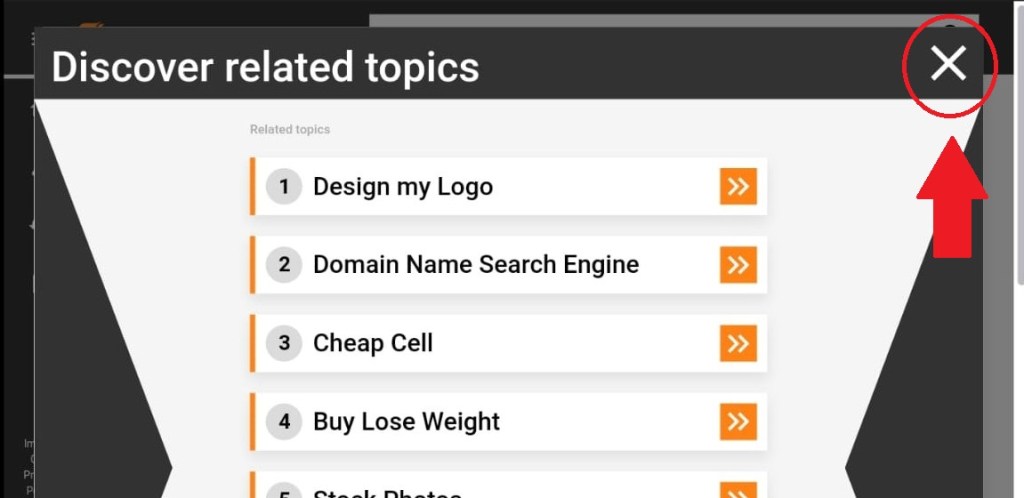Close the Discover related topics popup
This screenshot has width=1024, height=498.
coord(948,64)
